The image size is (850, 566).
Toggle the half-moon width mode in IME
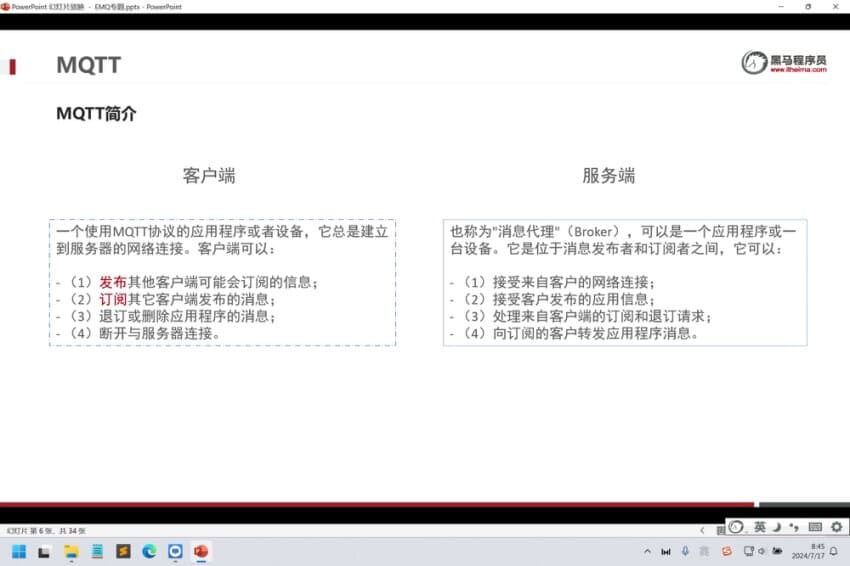pyautogui.click(x=777, y=527)
